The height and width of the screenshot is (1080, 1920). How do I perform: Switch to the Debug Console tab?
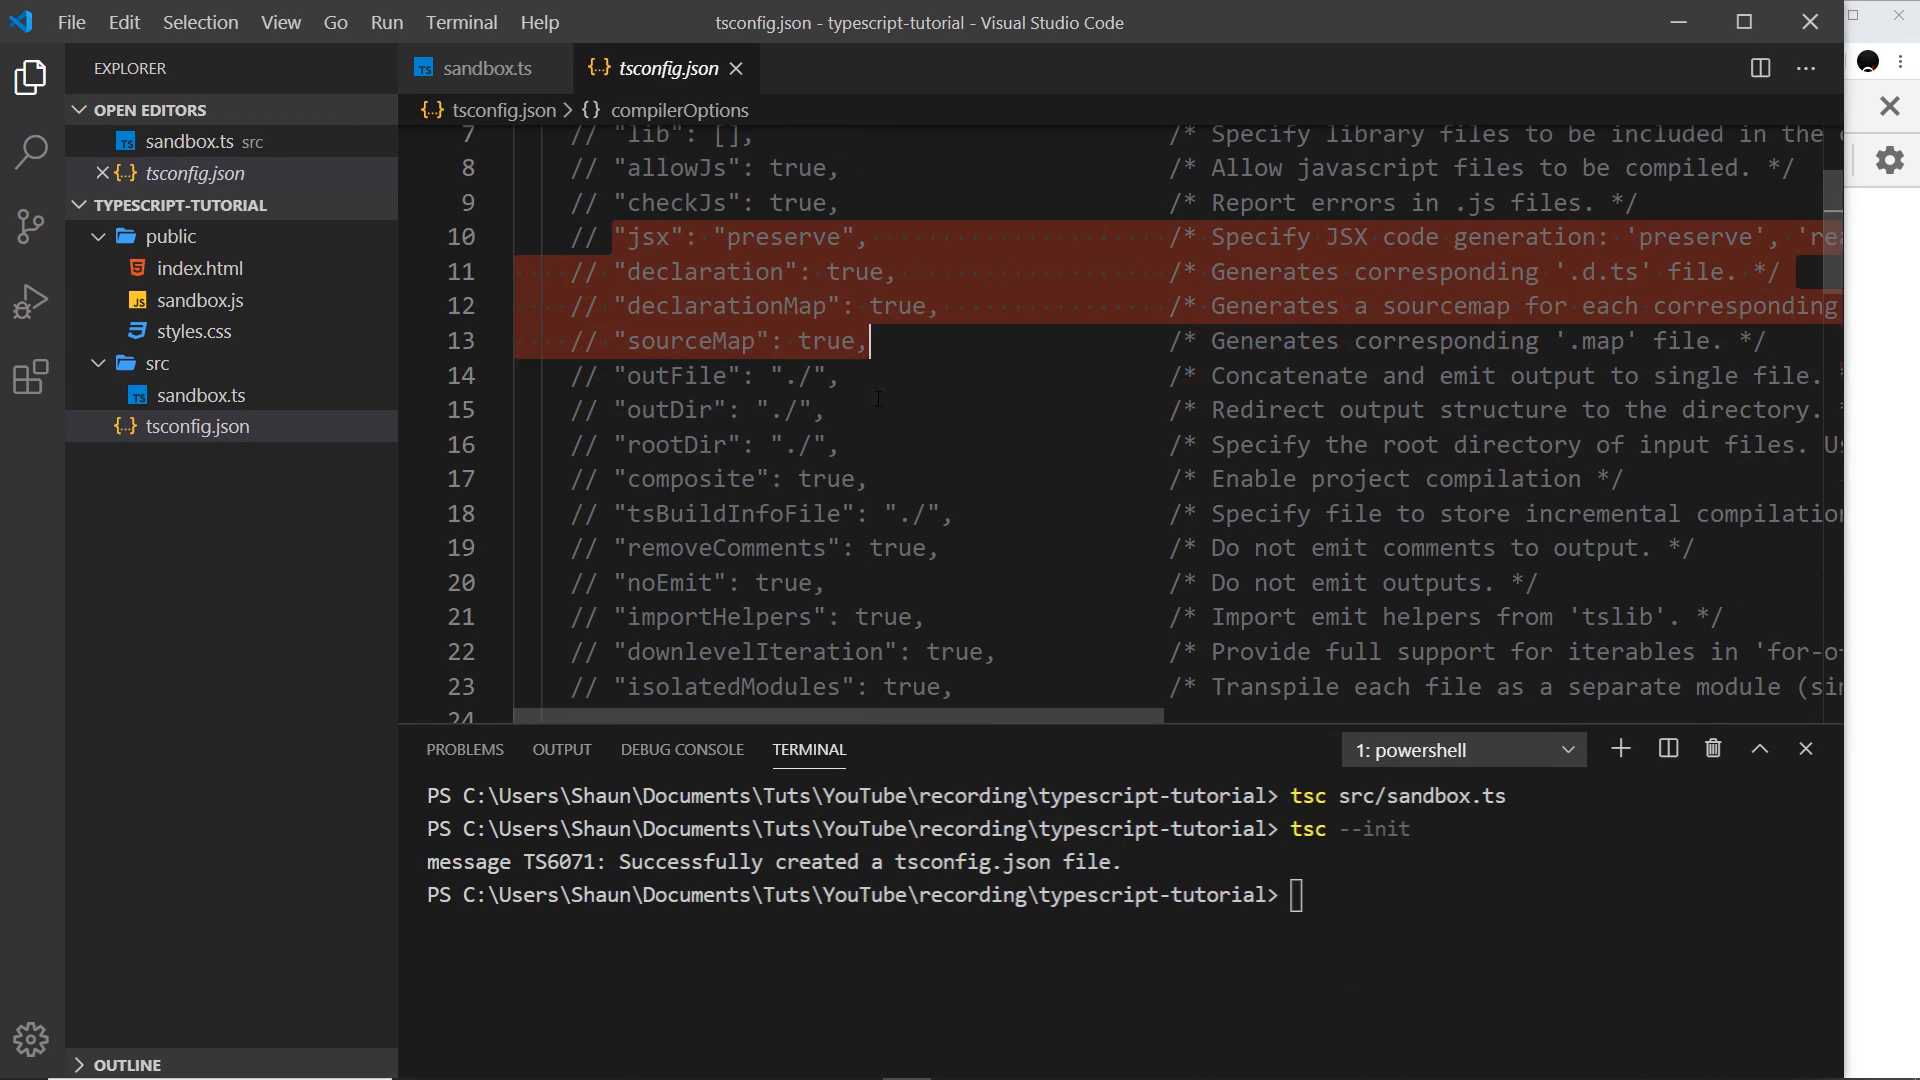[682, 749]
